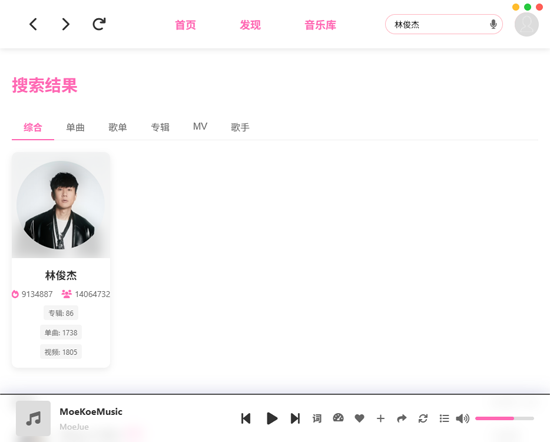
Task: Select the MoeJue artist label
Action: [x=74, y=427]
